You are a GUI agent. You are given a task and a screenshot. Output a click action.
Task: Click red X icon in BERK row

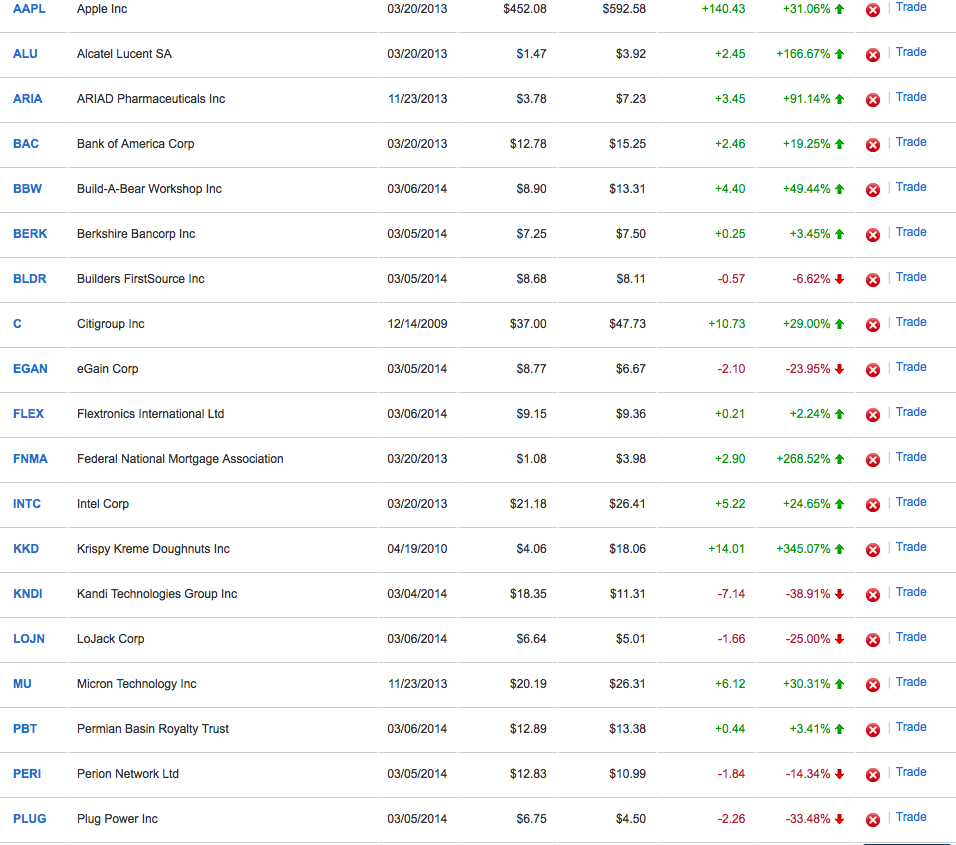tap(872, 235)
